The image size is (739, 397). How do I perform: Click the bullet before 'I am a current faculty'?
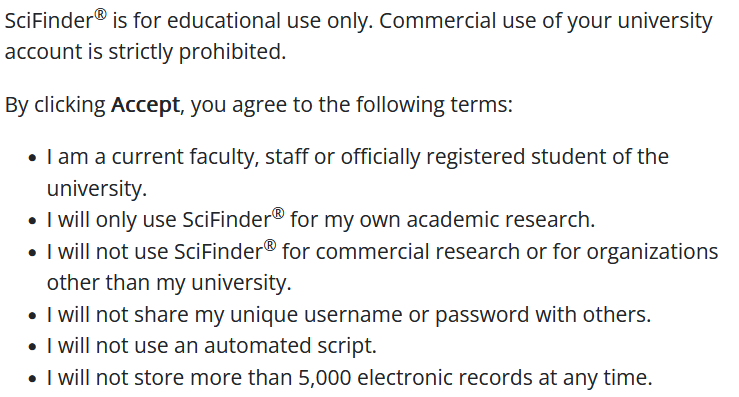pos(32,158)
